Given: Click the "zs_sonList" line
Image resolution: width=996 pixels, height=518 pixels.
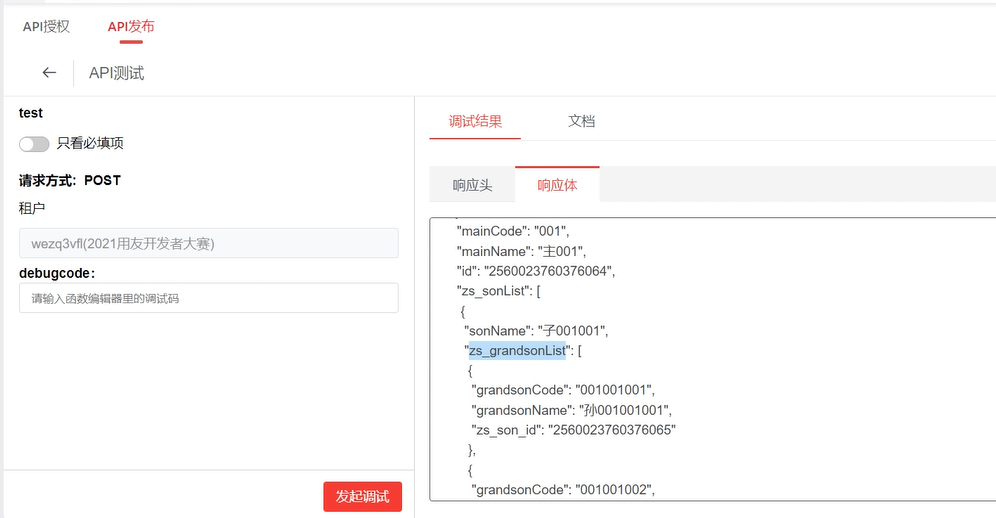Looking at the screenshot, I should (x=499, y=291).
